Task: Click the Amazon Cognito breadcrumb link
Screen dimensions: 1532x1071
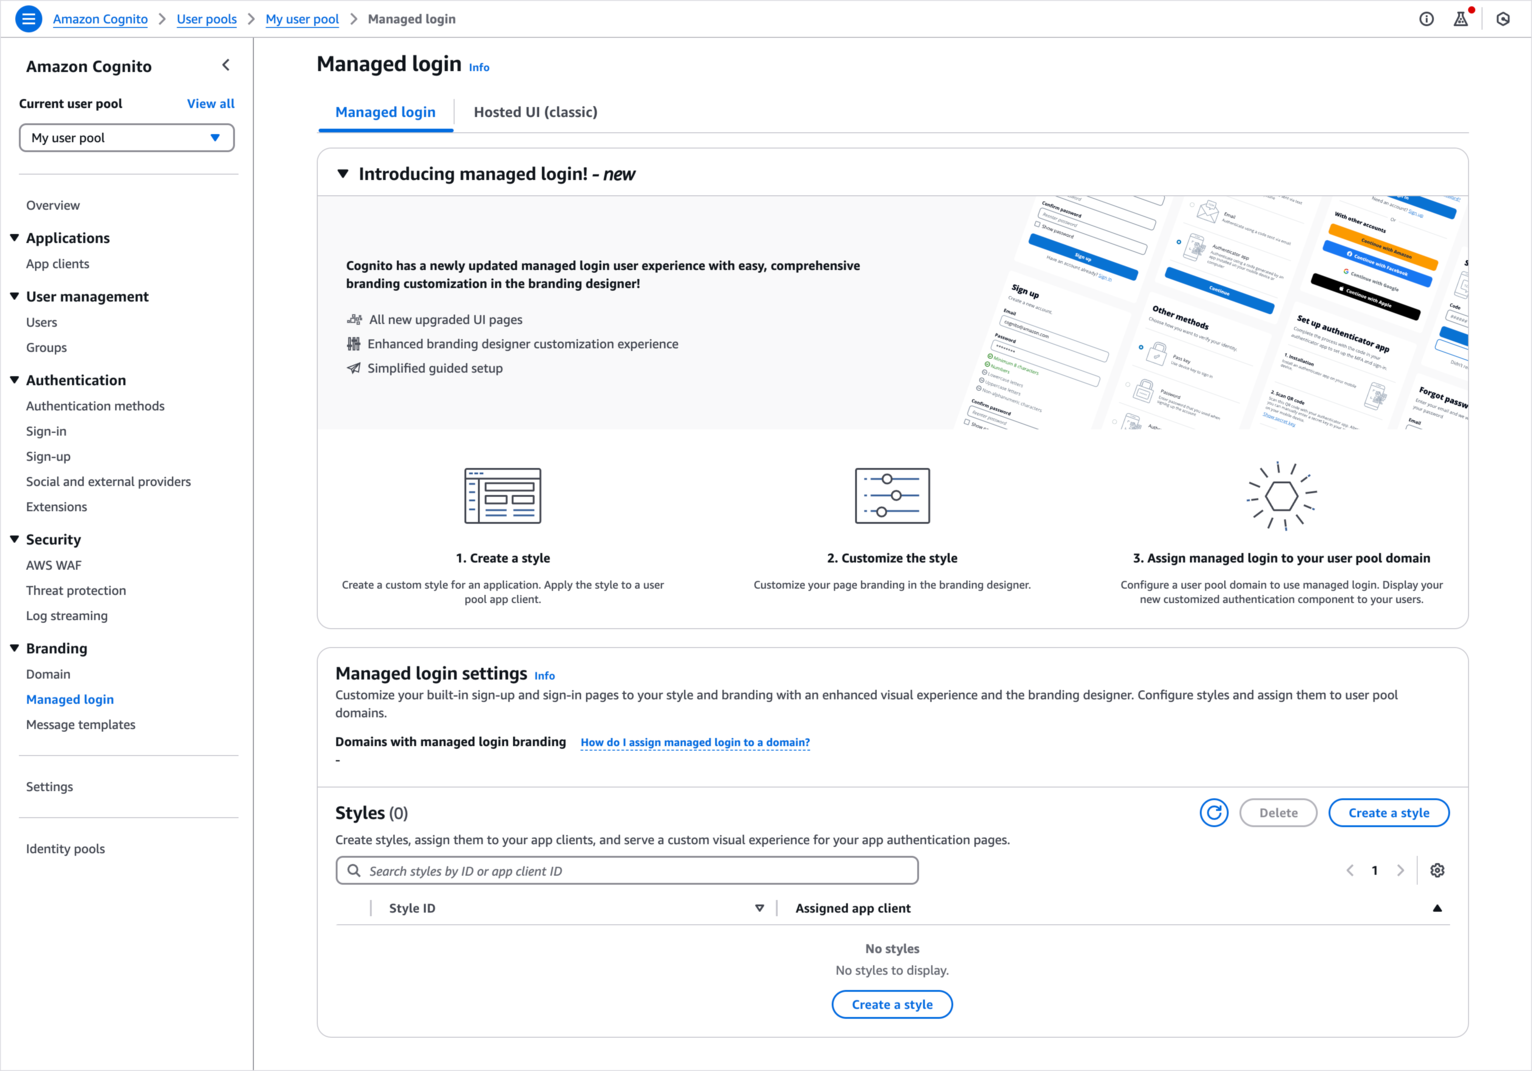Action: [x=100, y=19]
